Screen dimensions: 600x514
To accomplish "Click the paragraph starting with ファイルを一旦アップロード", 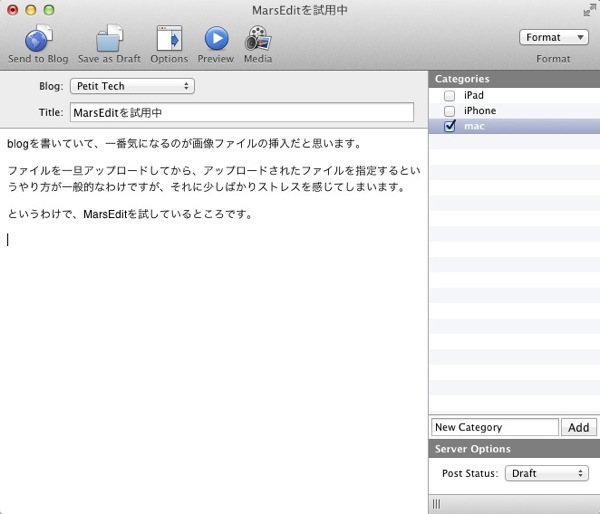I will 214,179.
